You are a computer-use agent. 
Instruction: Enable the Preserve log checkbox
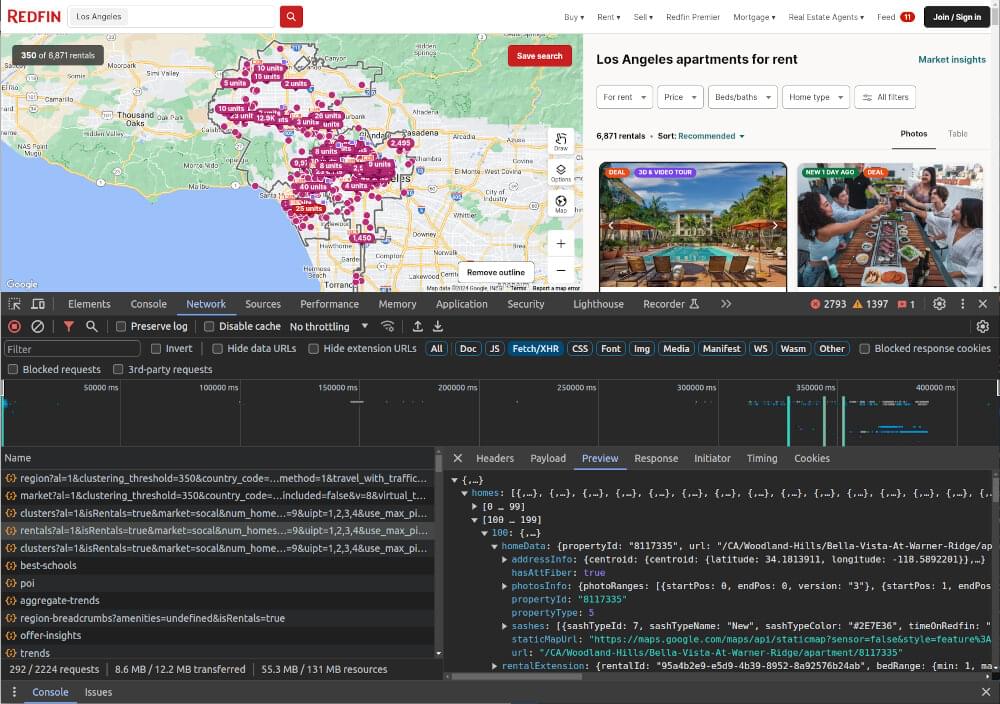click(x=121, y=326)
